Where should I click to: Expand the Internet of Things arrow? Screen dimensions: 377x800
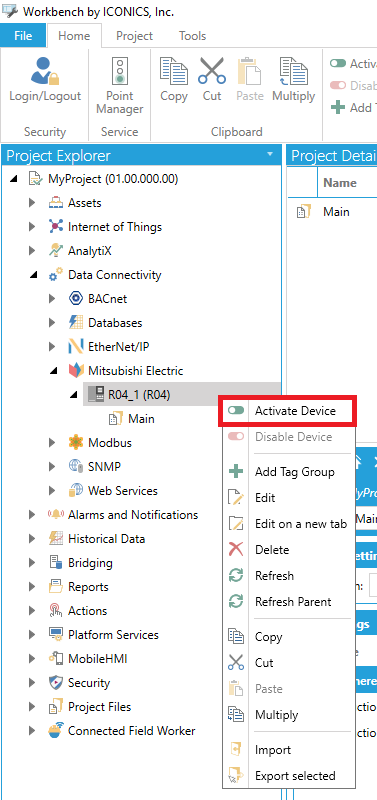coord(33,227)
